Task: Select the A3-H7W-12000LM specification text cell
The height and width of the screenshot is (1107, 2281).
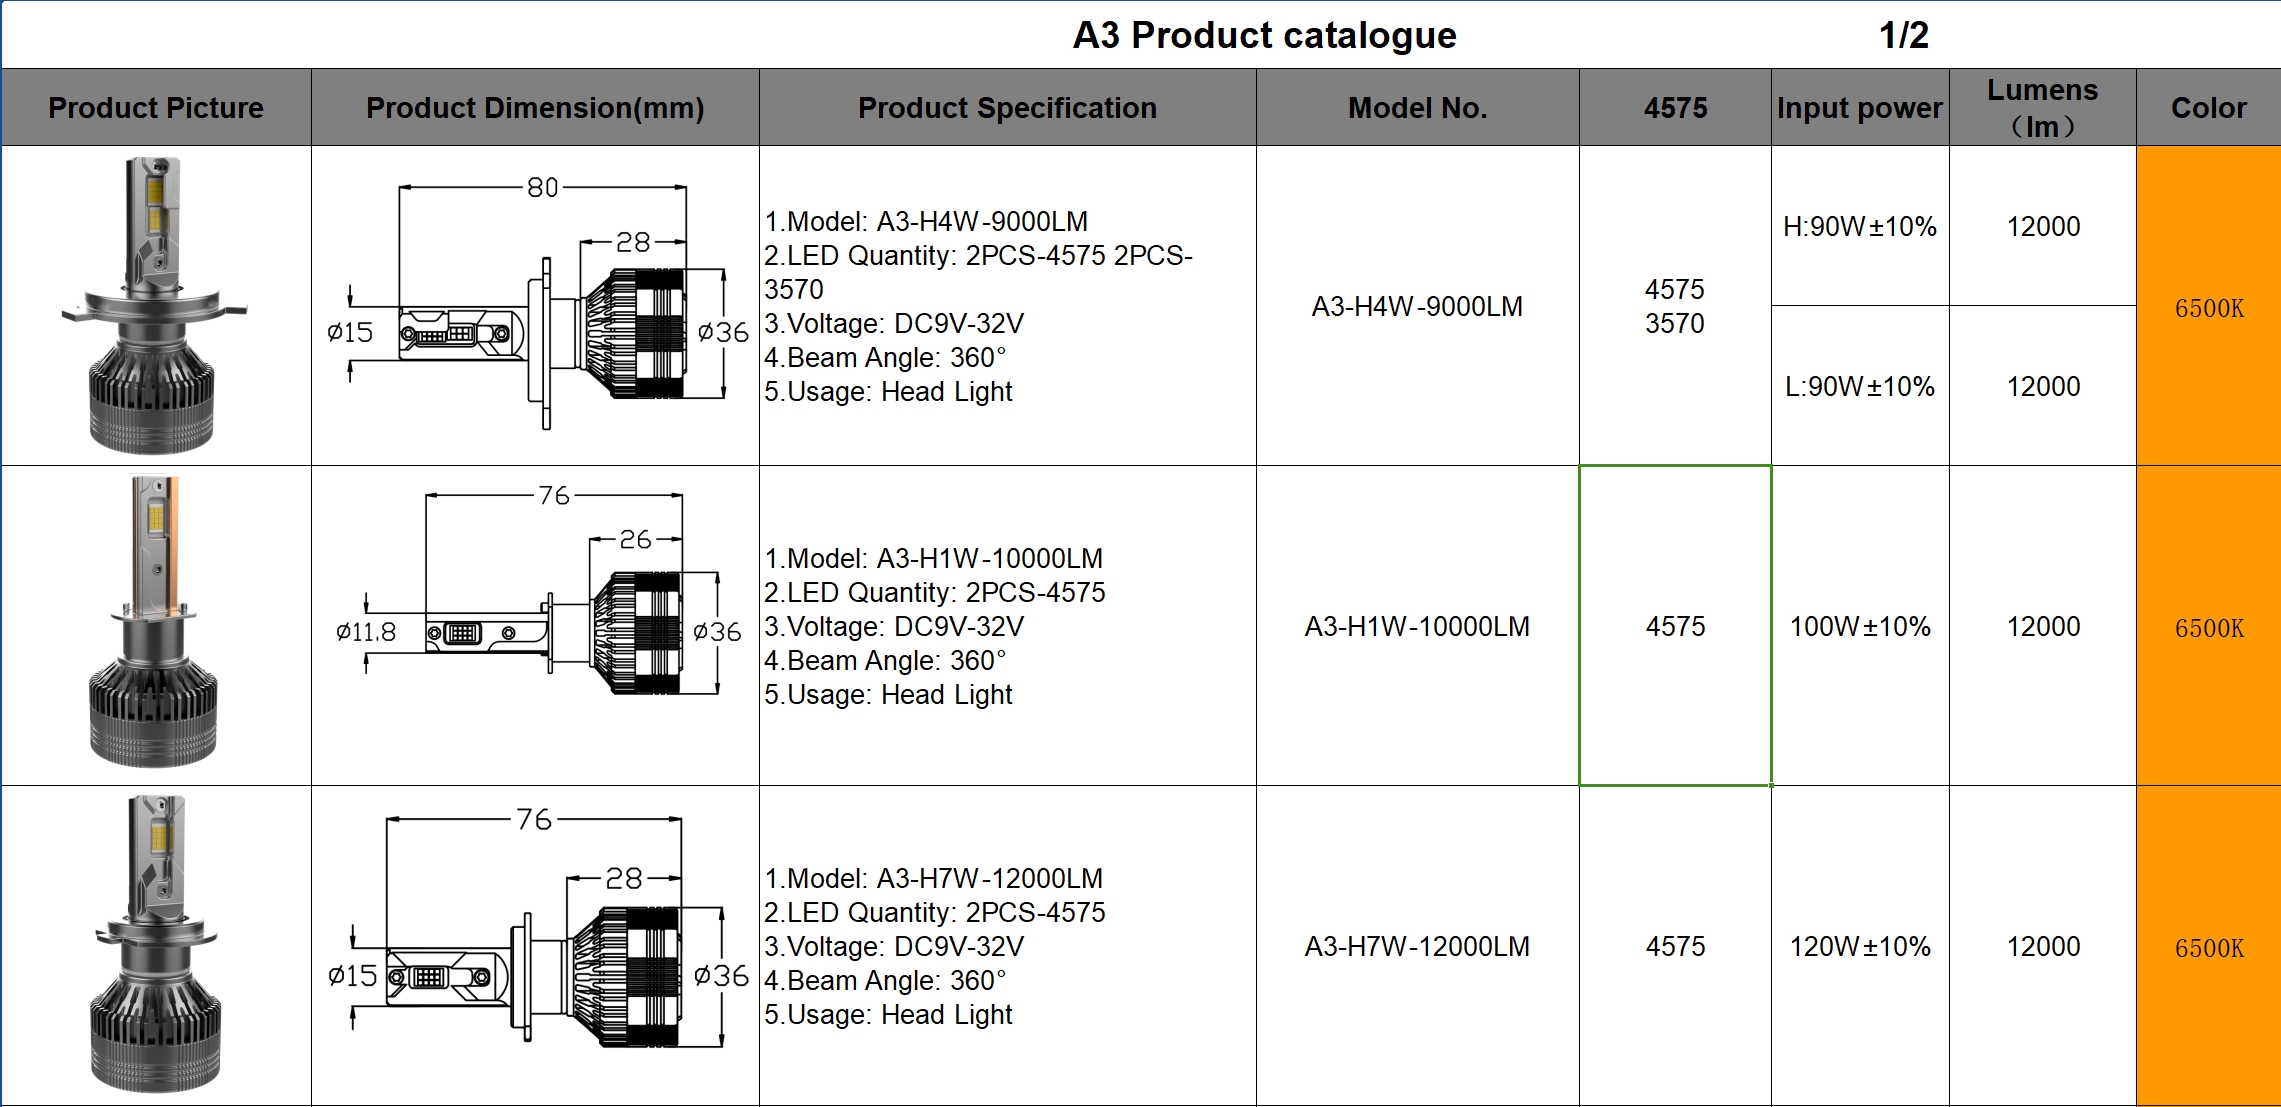Action: [1007, 946]
